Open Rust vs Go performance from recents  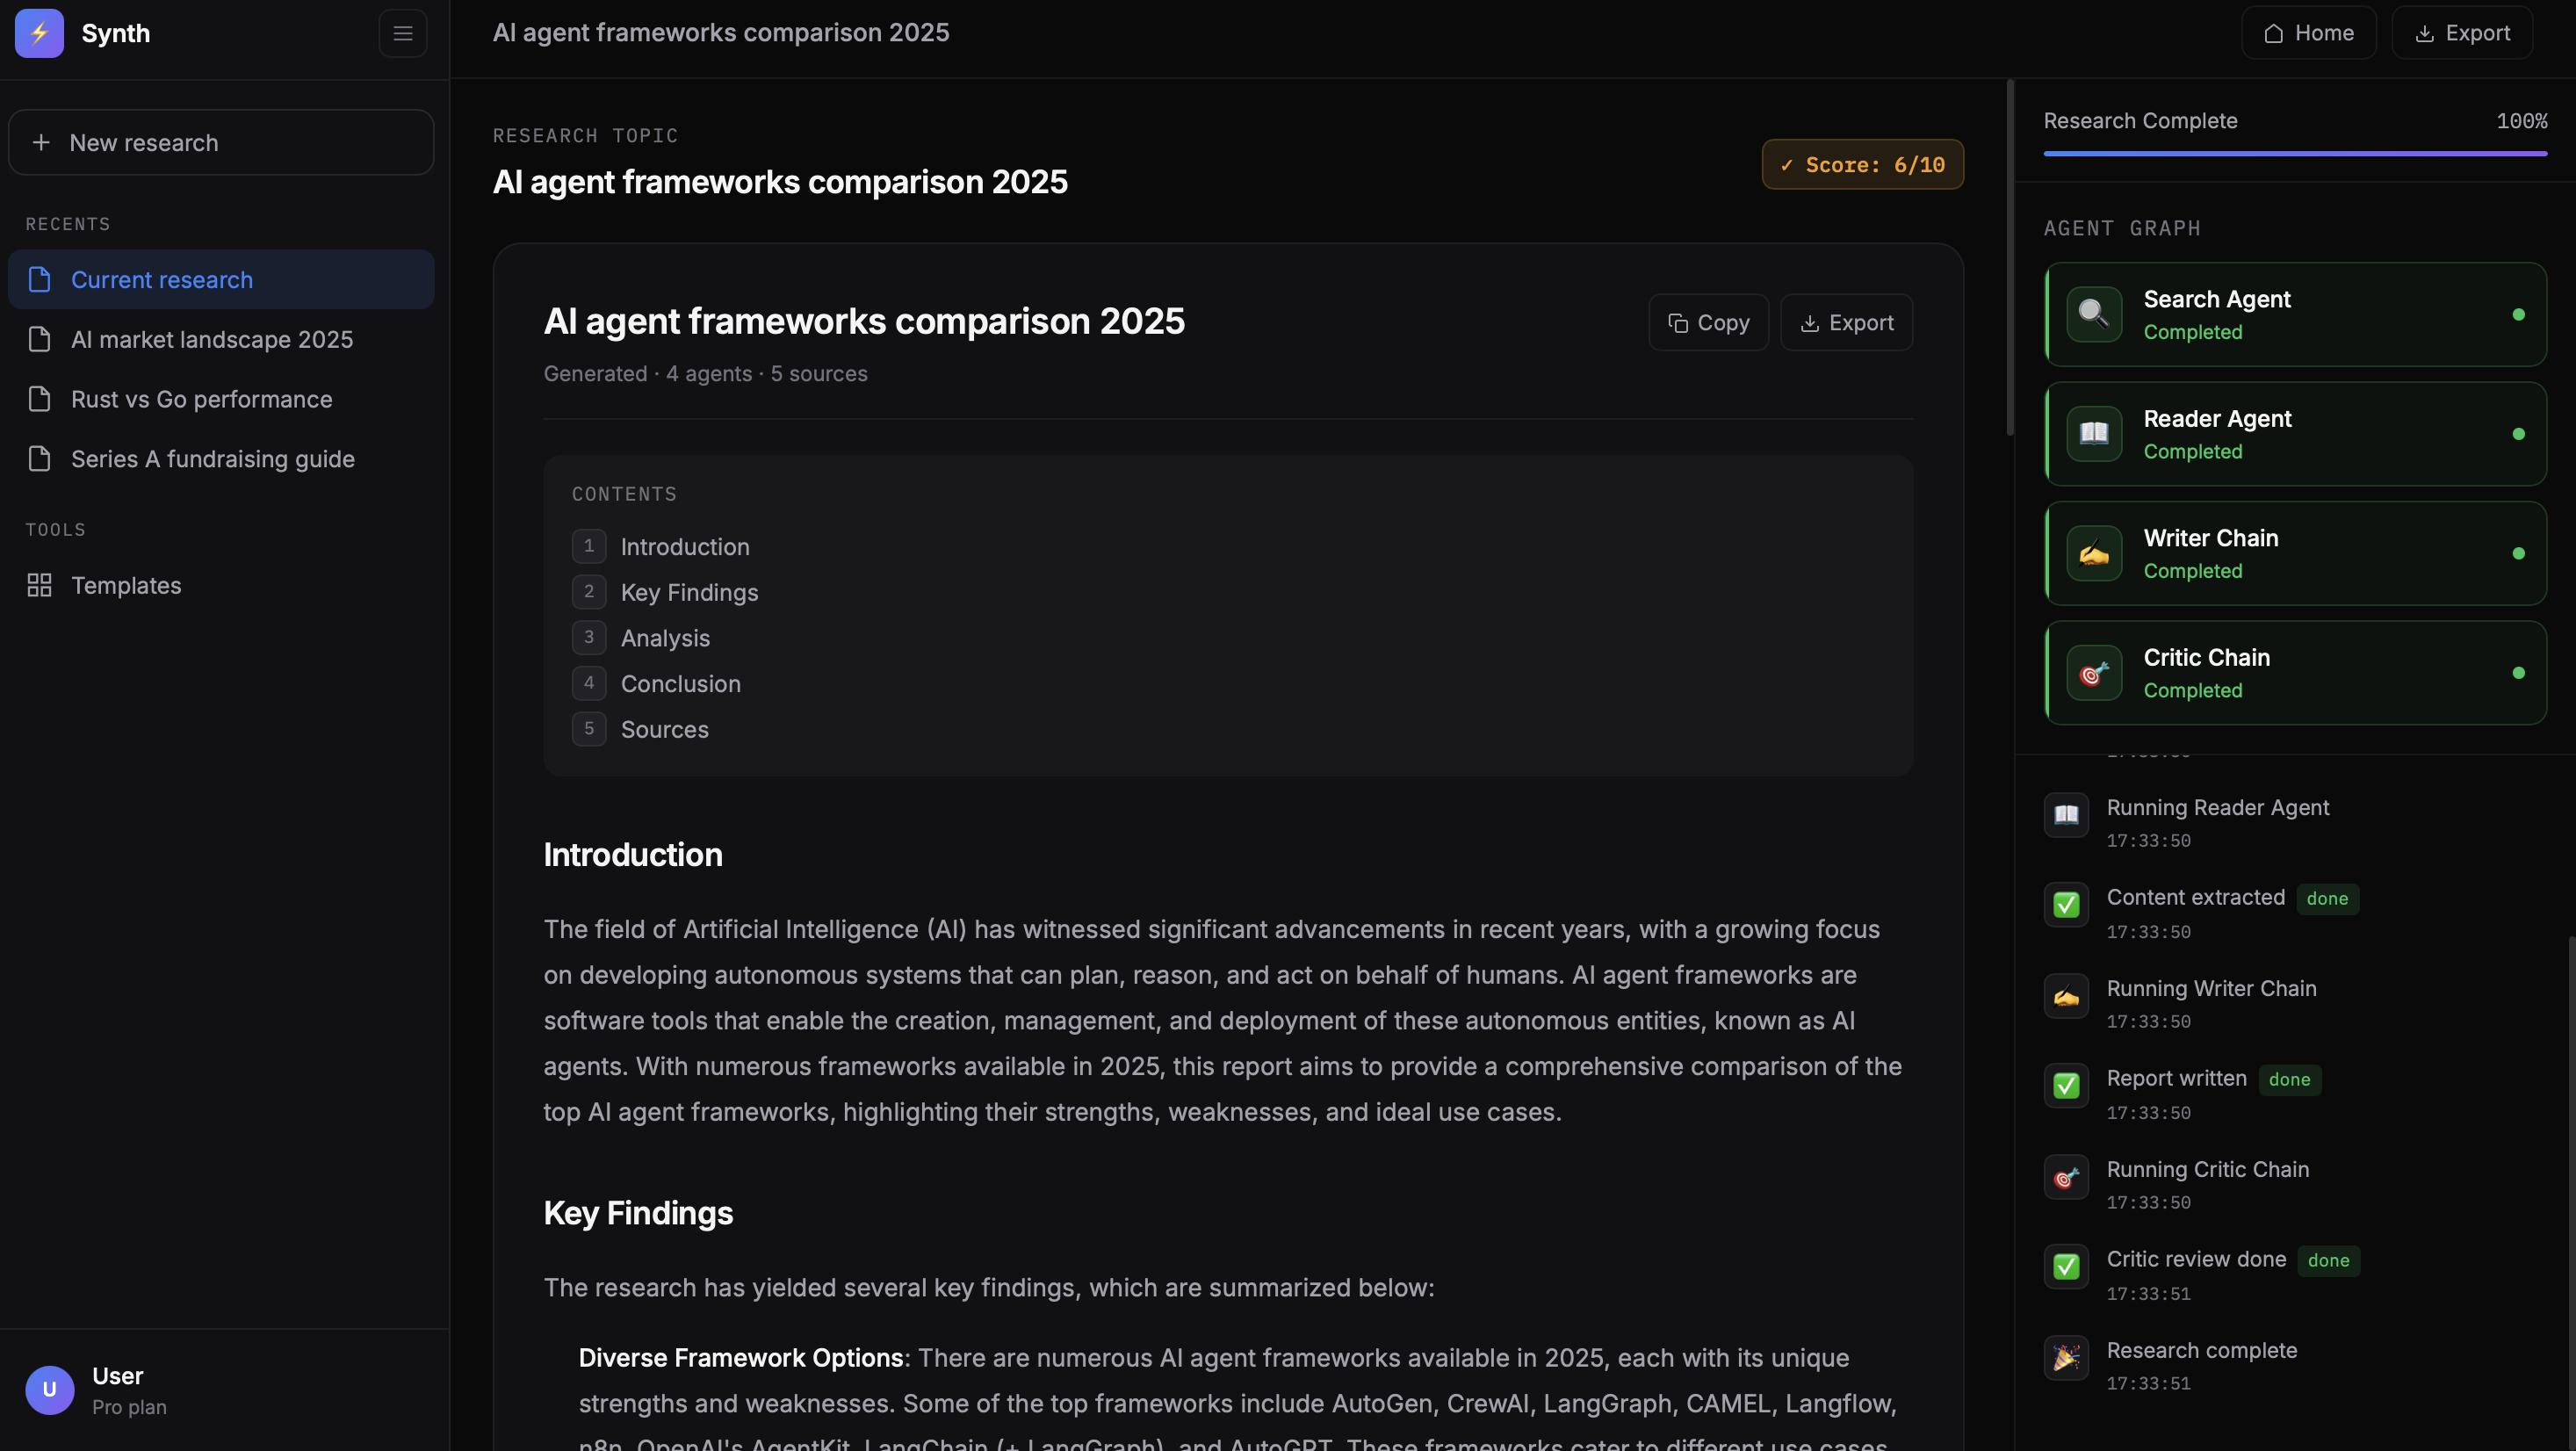pyautogui.click(x=221, y=399)
